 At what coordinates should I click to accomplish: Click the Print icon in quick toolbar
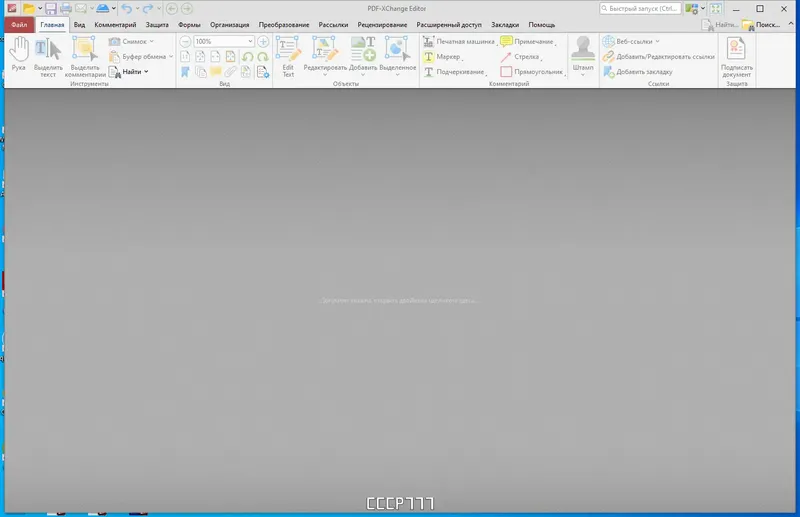pos(66,9)
